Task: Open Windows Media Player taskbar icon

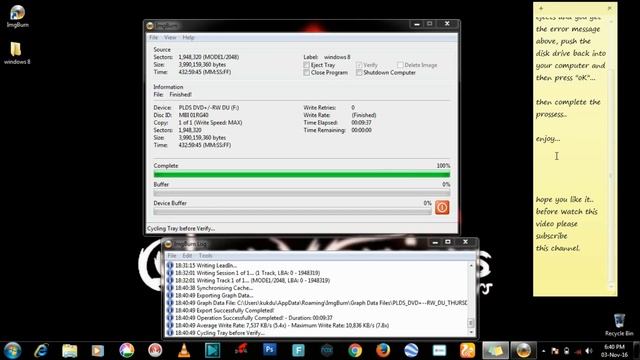Action: 98,351
